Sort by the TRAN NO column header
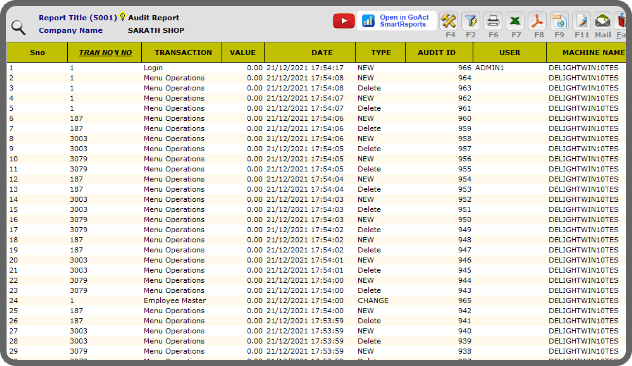Viewport: 632px width, 366px height. pos(105,52)
